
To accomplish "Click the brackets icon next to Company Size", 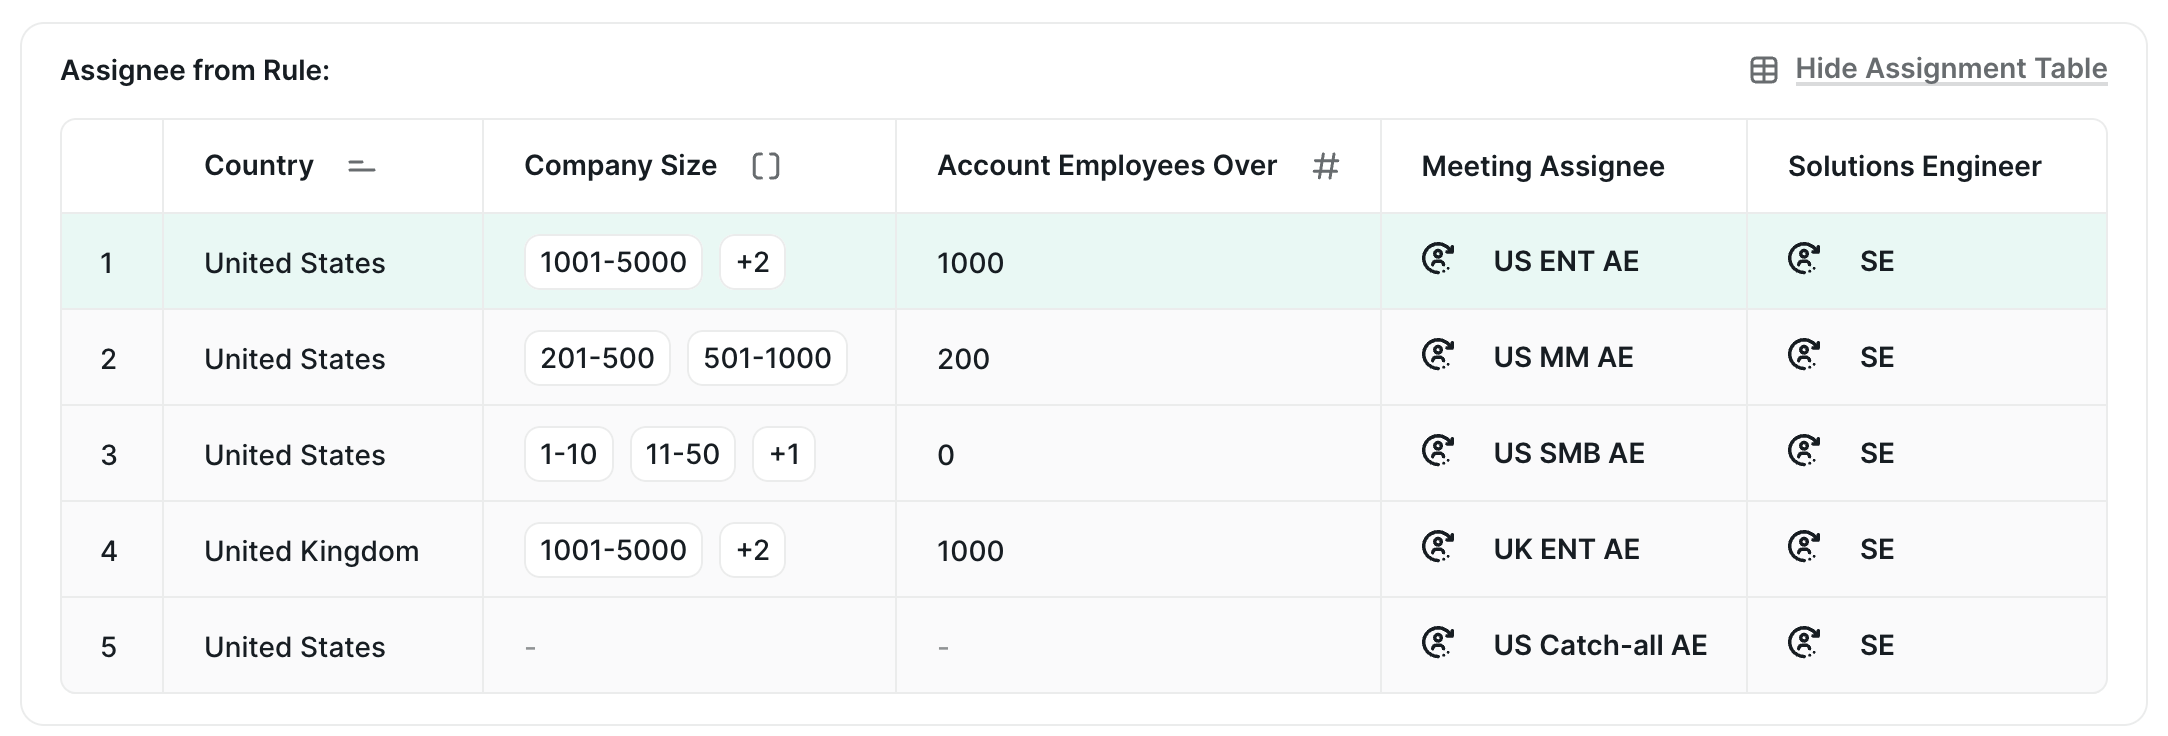I will [766, 166].
